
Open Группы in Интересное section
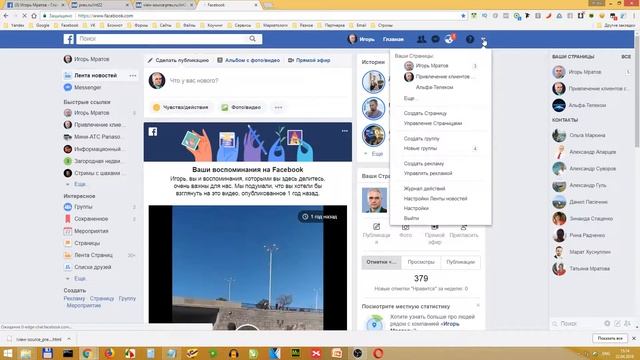(x=83, y=207)
